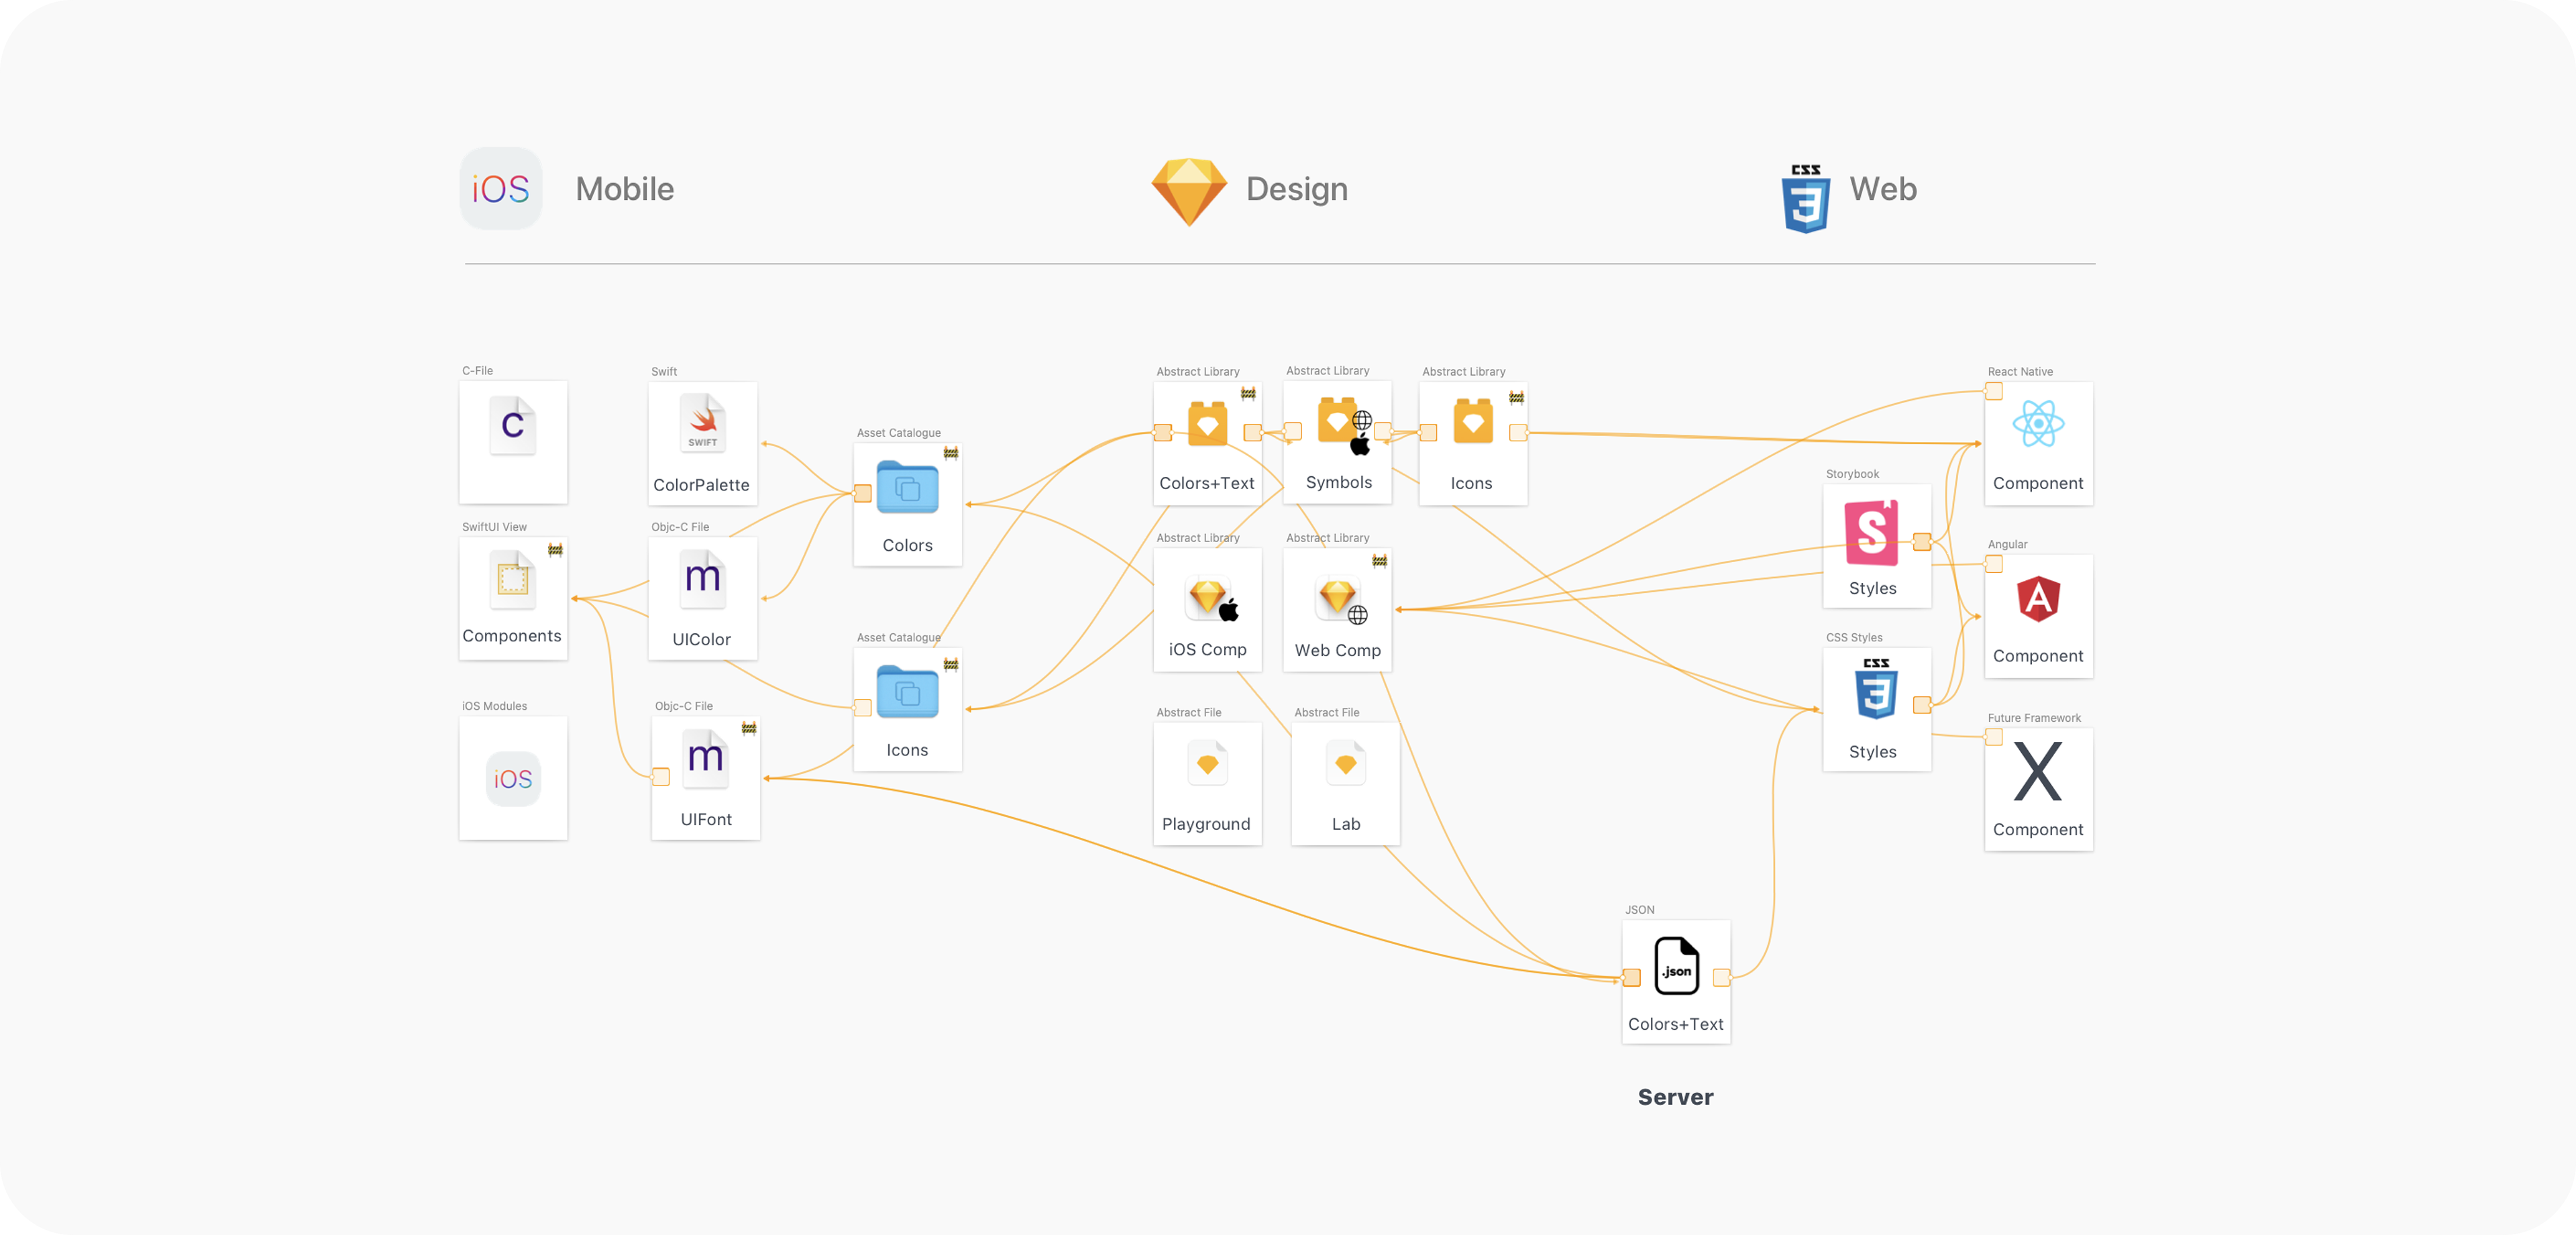Screen dimensions: 2576x1235
Task: Select the React Native component icon
Action: 2038,424
